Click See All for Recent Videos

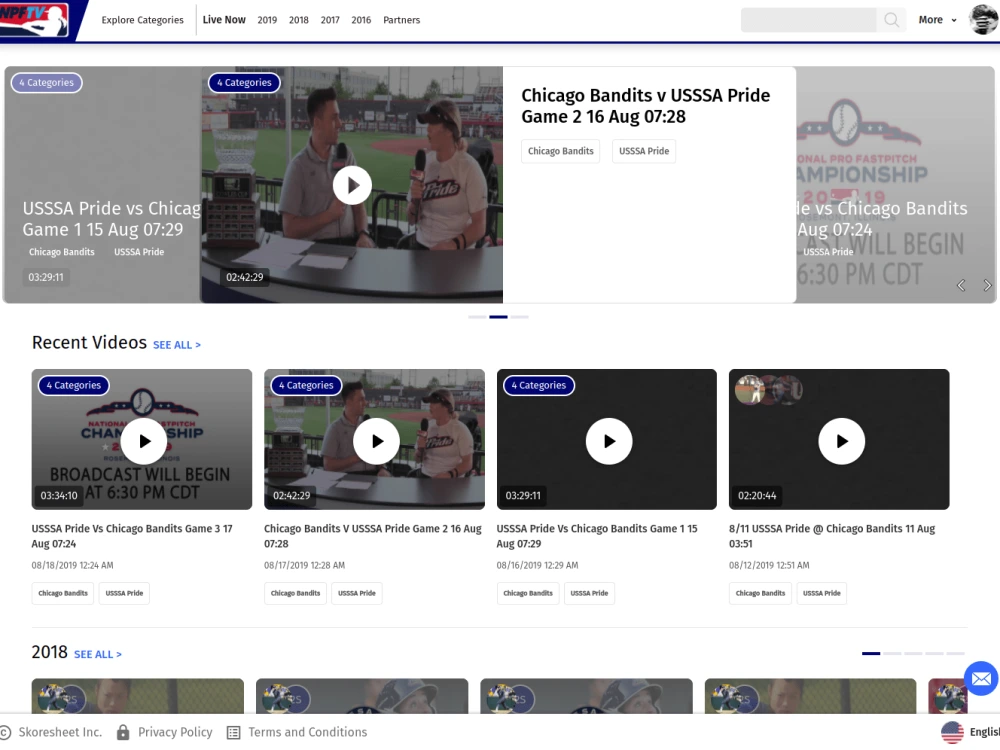click(x=177, y=345)
